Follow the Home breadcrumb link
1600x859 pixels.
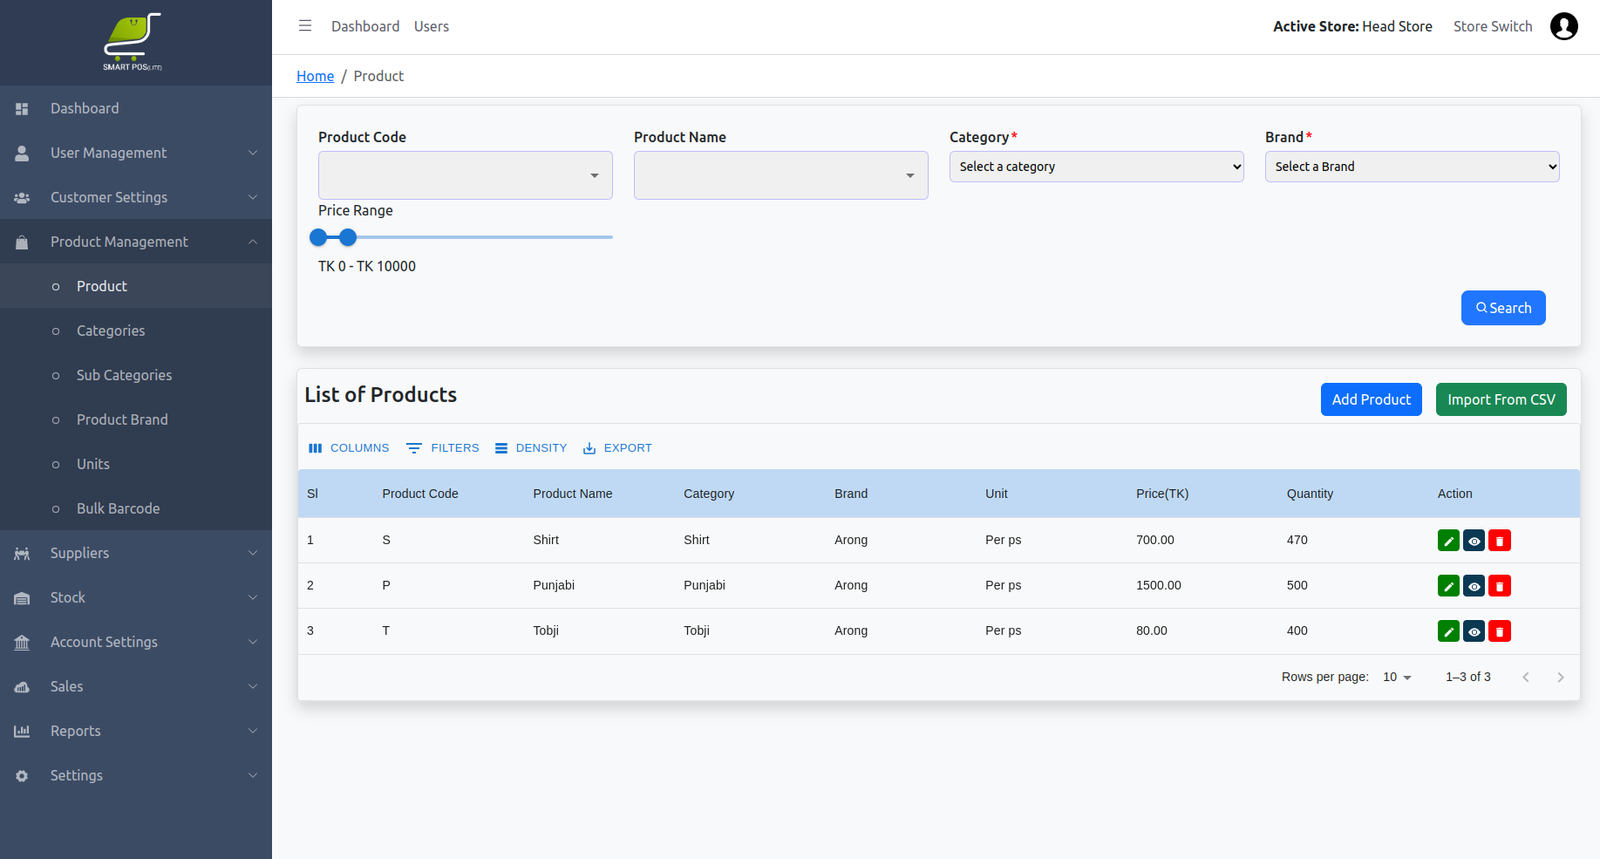315,76
